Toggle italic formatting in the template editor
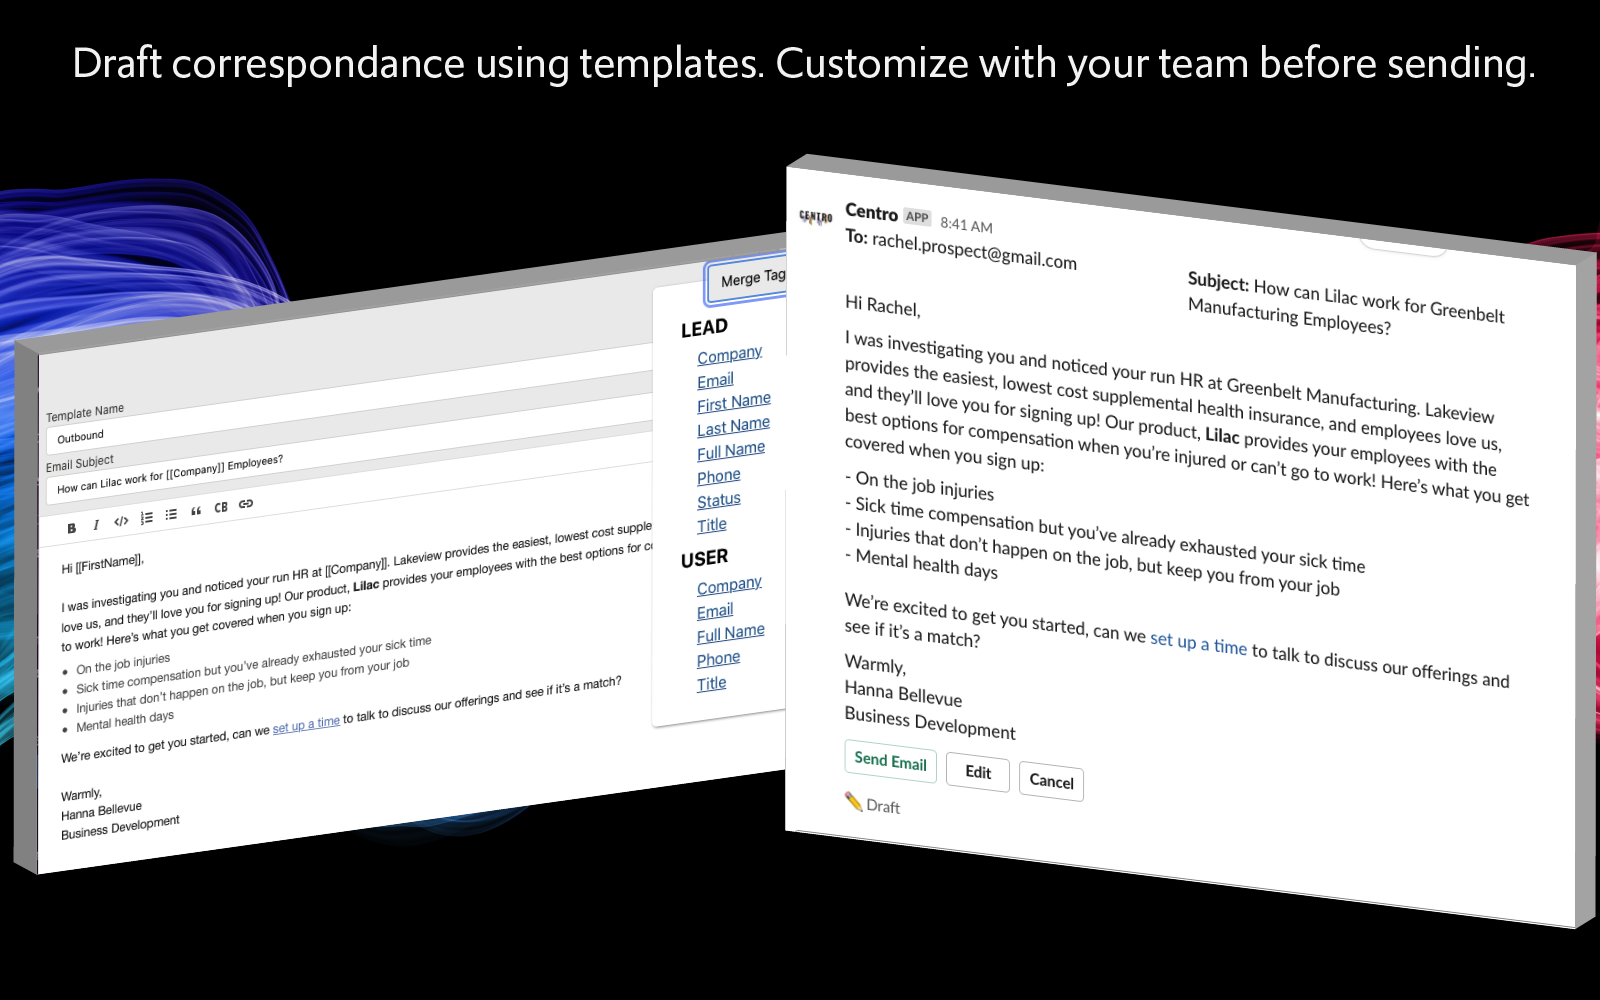Viewport: 1600px width, 1000px height. [96, 525]
